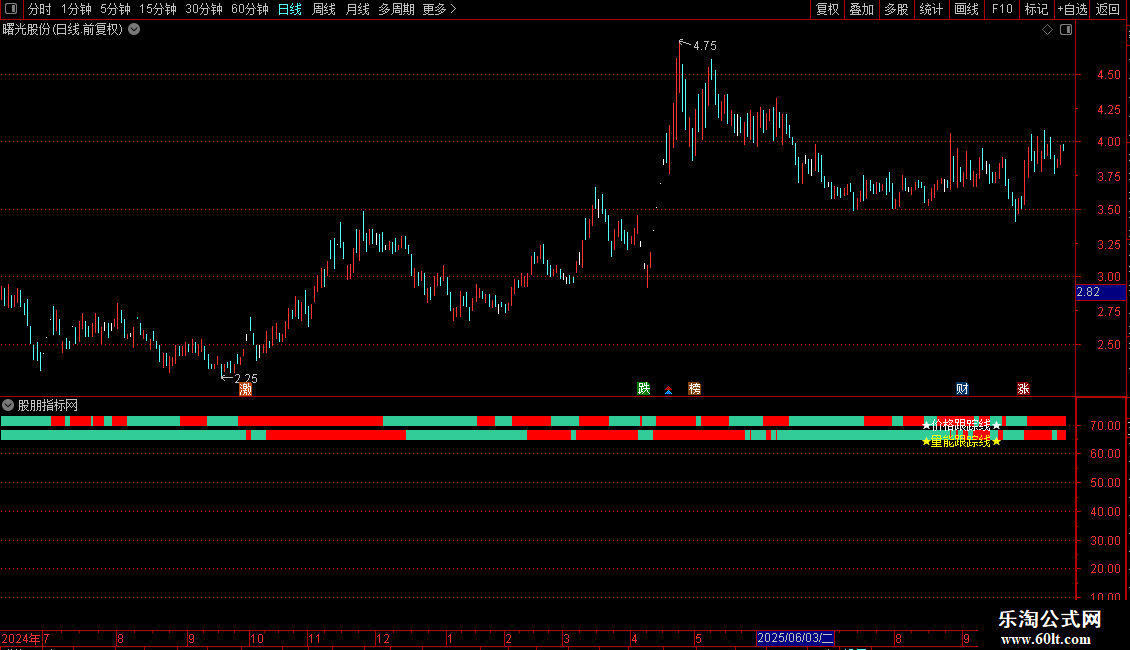Switch to 月线 monthly chart
Viewport: 1130px width, 650px height.
point(357,9)
